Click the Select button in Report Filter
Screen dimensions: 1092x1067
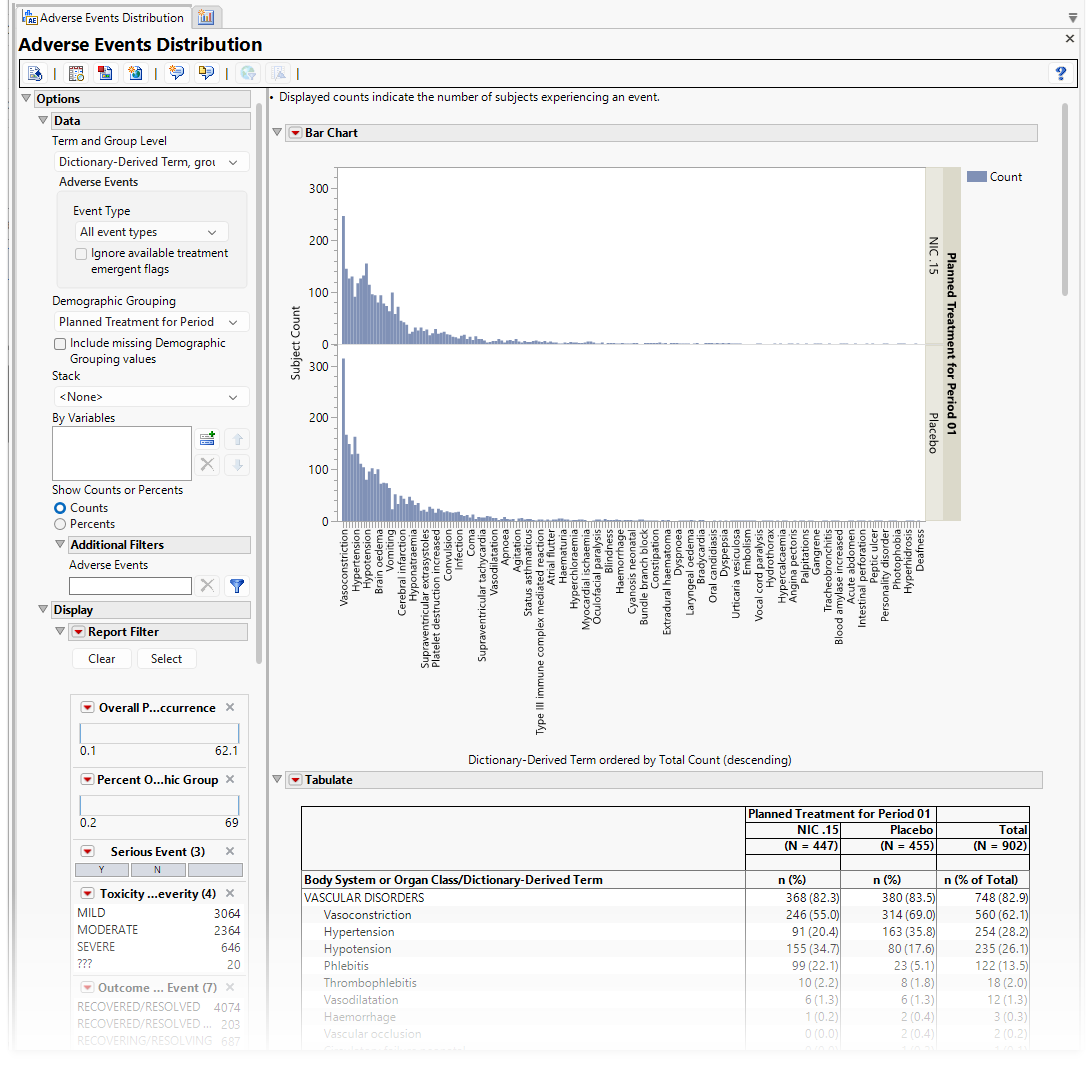pyautogui.click(x=166, y=659)
